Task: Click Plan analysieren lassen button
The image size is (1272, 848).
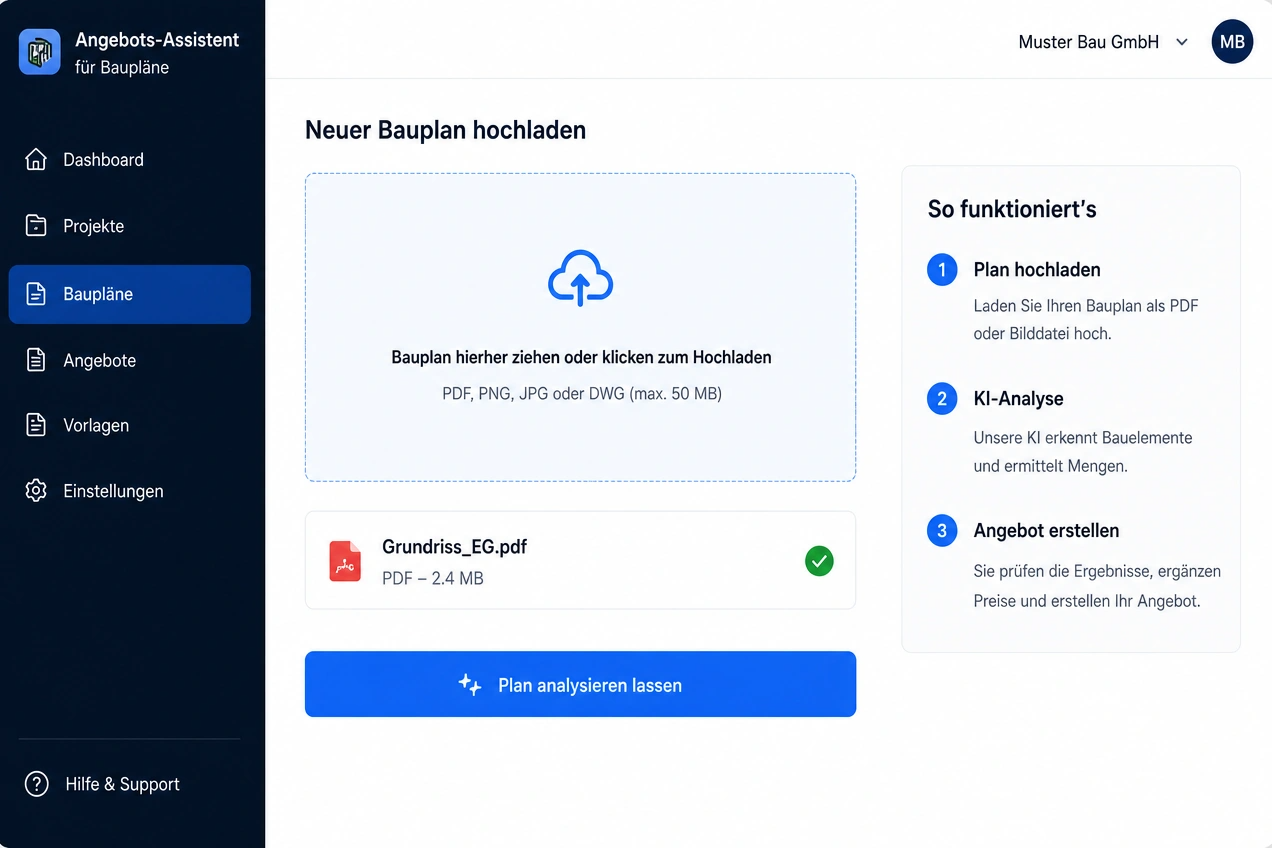Action: tap(580, 684)
